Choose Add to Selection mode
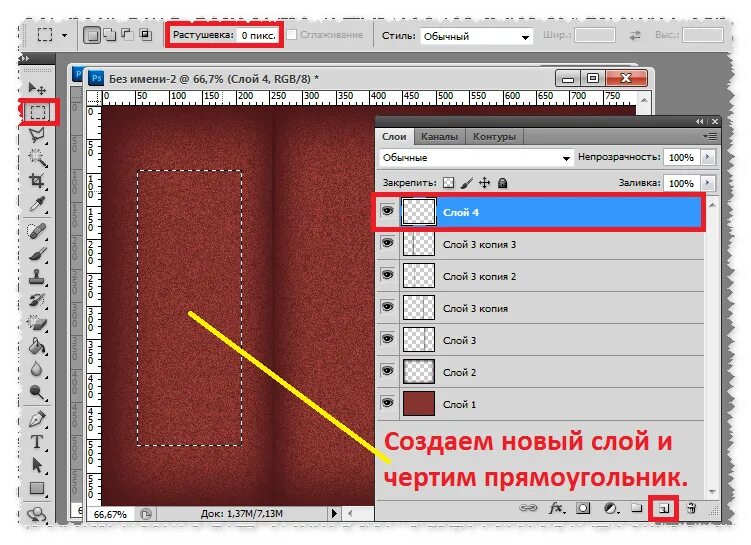 point(110,35)
